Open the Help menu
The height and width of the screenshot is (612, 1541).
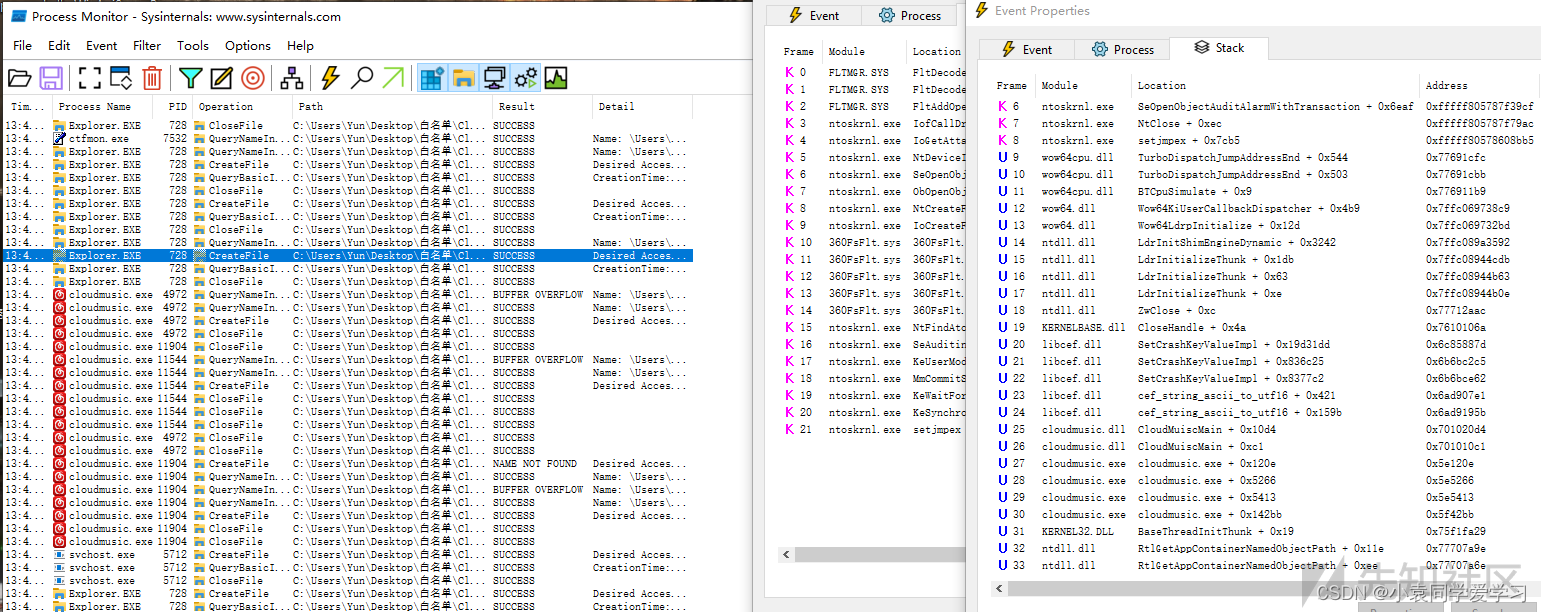300,45
